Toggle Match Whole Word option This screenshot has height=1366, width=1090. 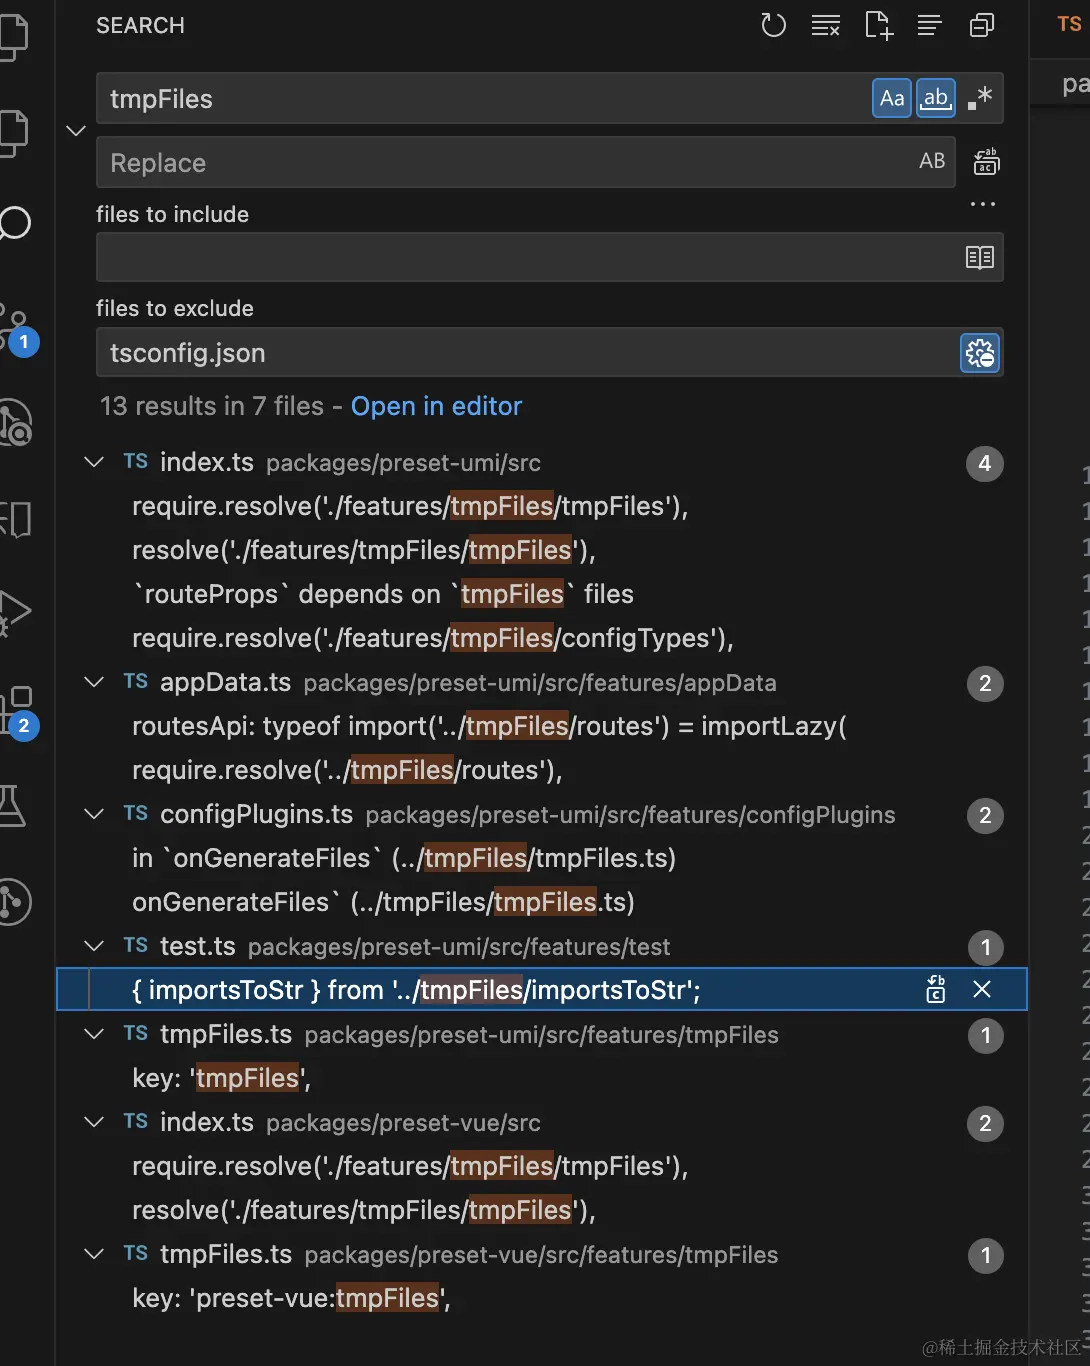click(935, 98)
